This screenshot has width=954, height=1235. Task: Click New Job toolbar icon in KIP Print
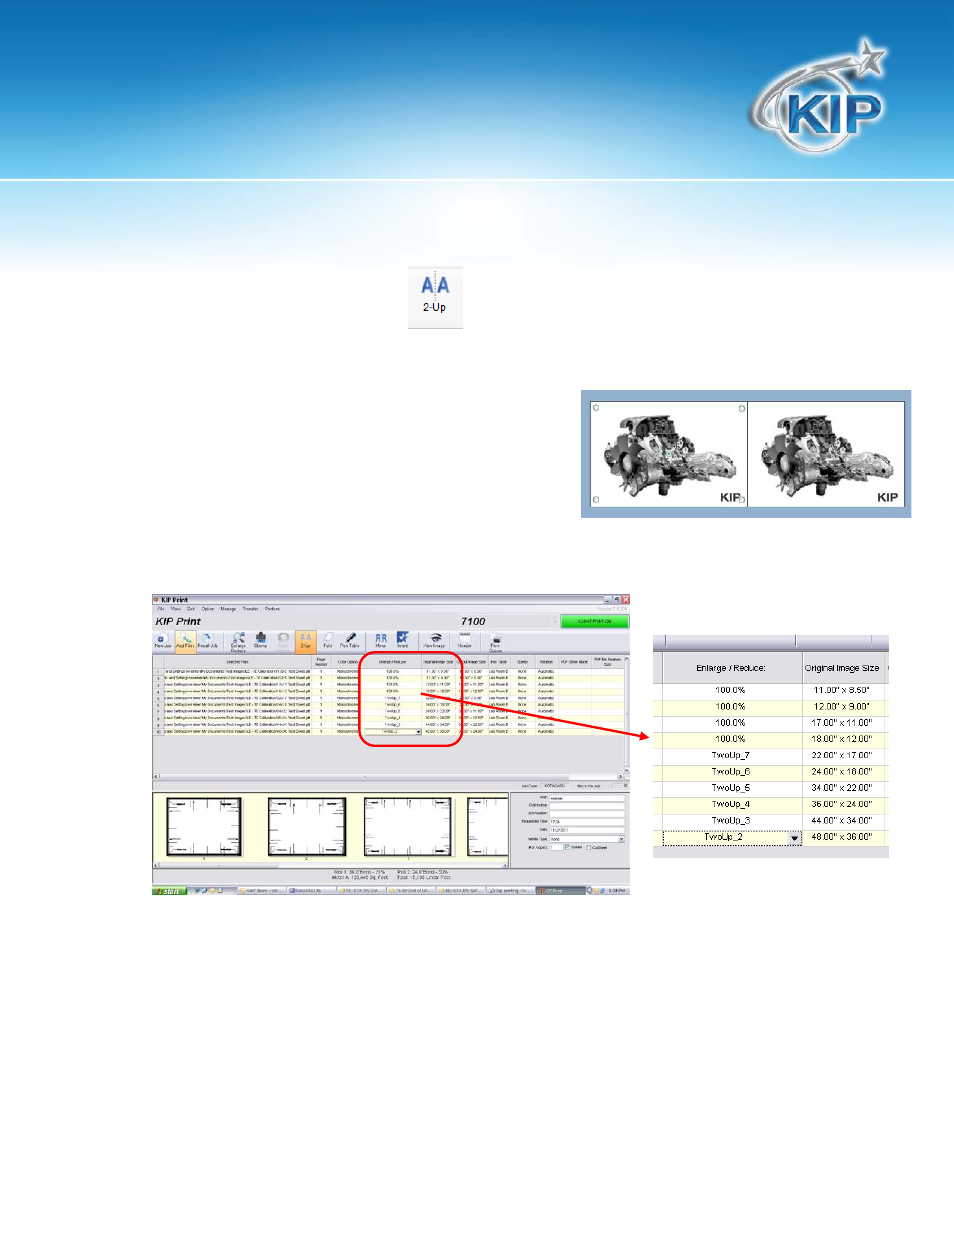point(162,641)
